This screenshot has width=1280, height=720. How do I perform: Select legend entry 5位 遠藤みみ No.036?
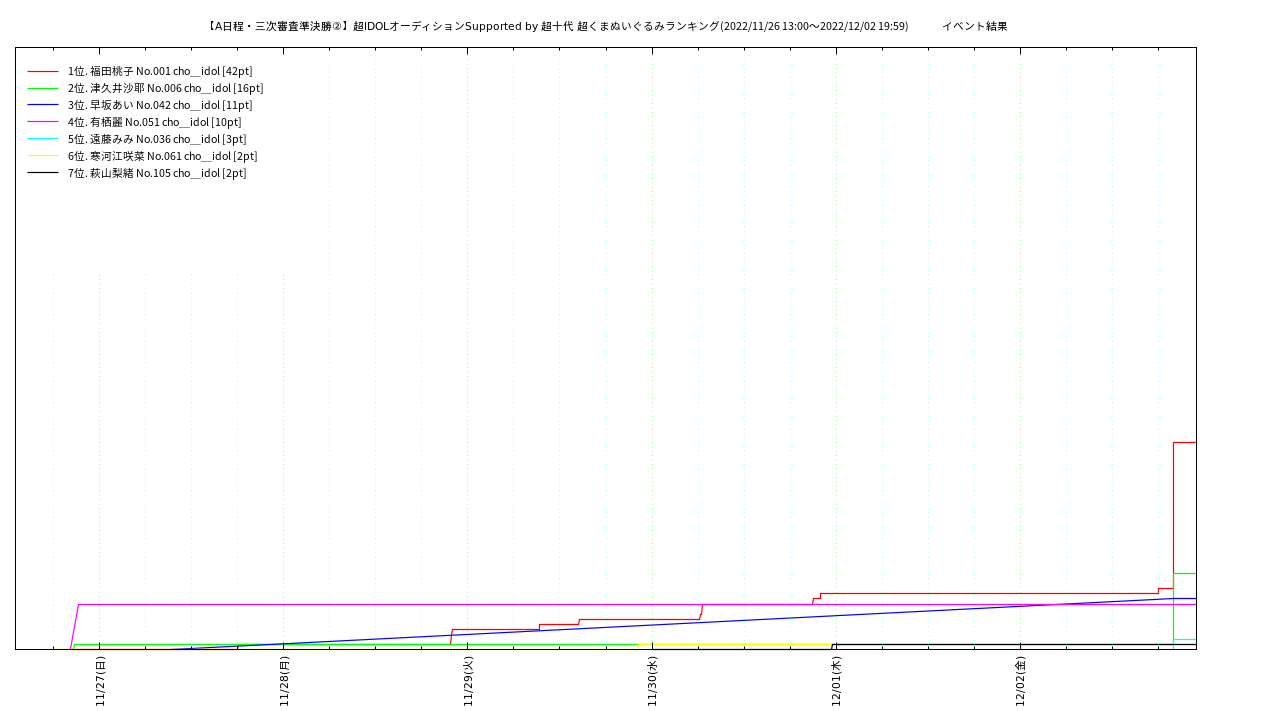coord(157,139)
